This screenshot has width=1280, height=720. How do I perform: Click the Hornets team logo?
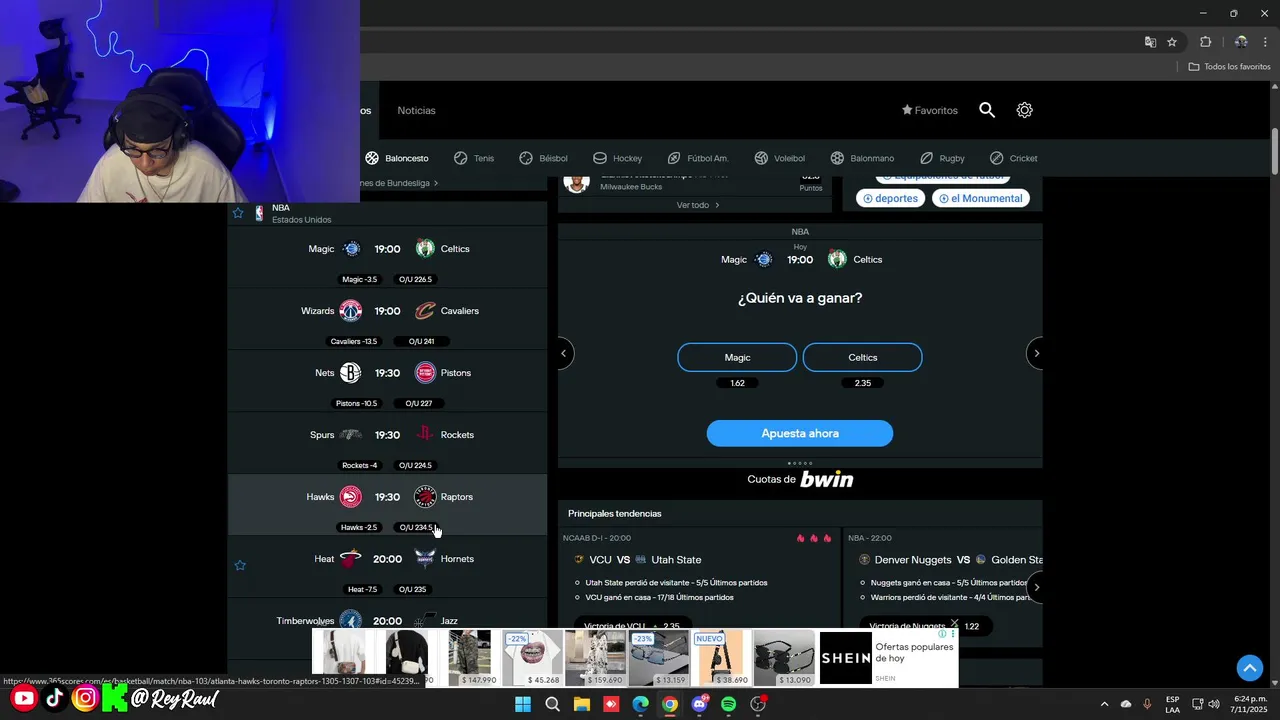tap(425, 559)
